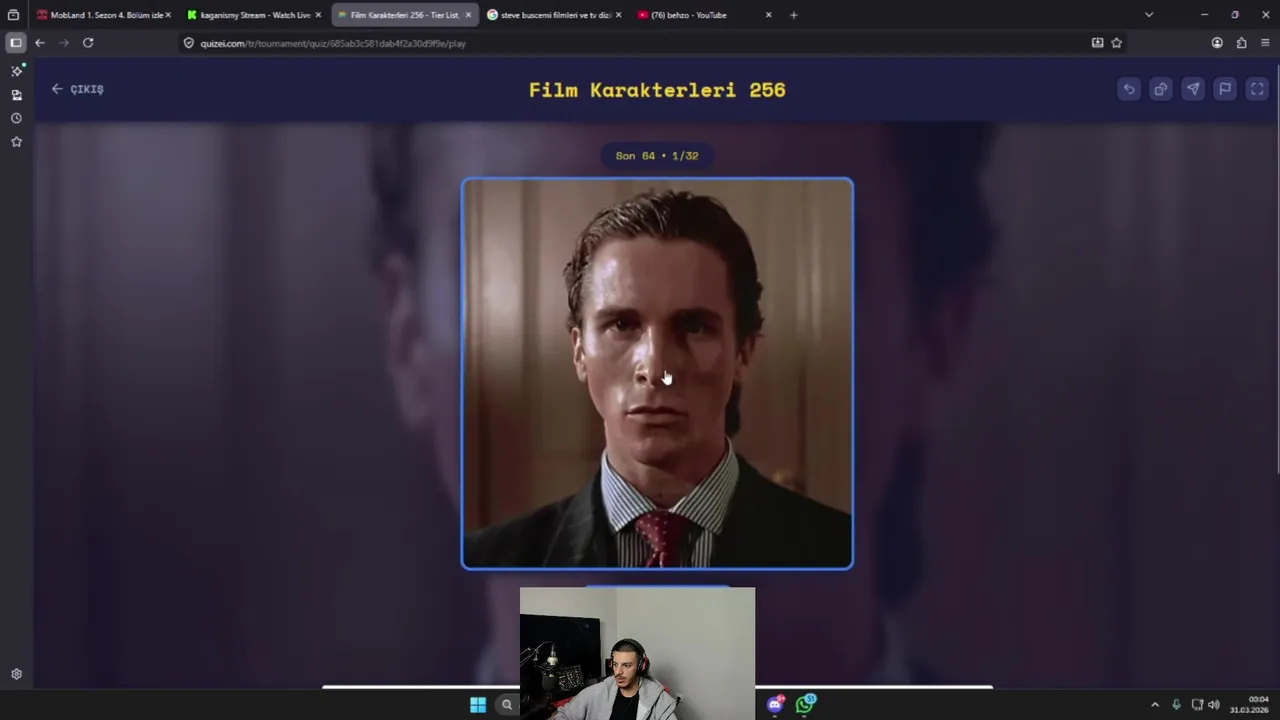Screen dimensions: 1280x720
Task: Show hidden system tray icons
Action: [1155, 705]
